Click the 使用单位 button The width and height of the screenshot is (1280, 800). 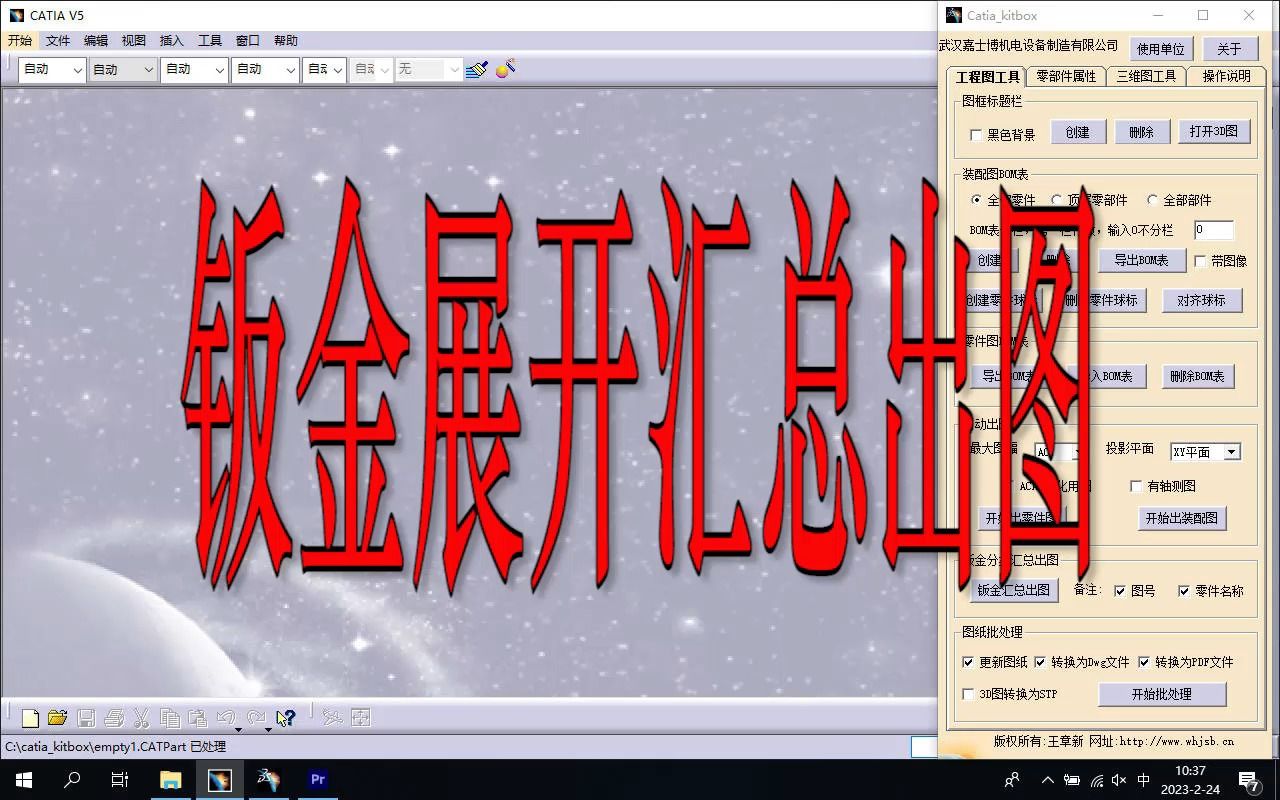click(1161, 48)
